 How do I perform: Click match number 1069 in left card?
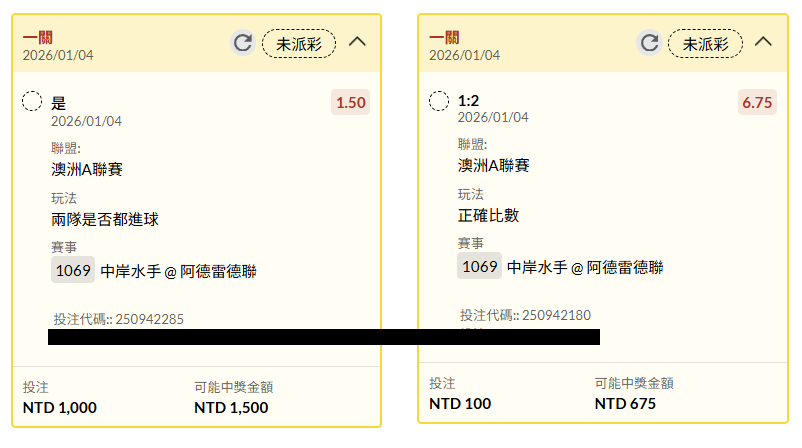(x=73, y=270)
